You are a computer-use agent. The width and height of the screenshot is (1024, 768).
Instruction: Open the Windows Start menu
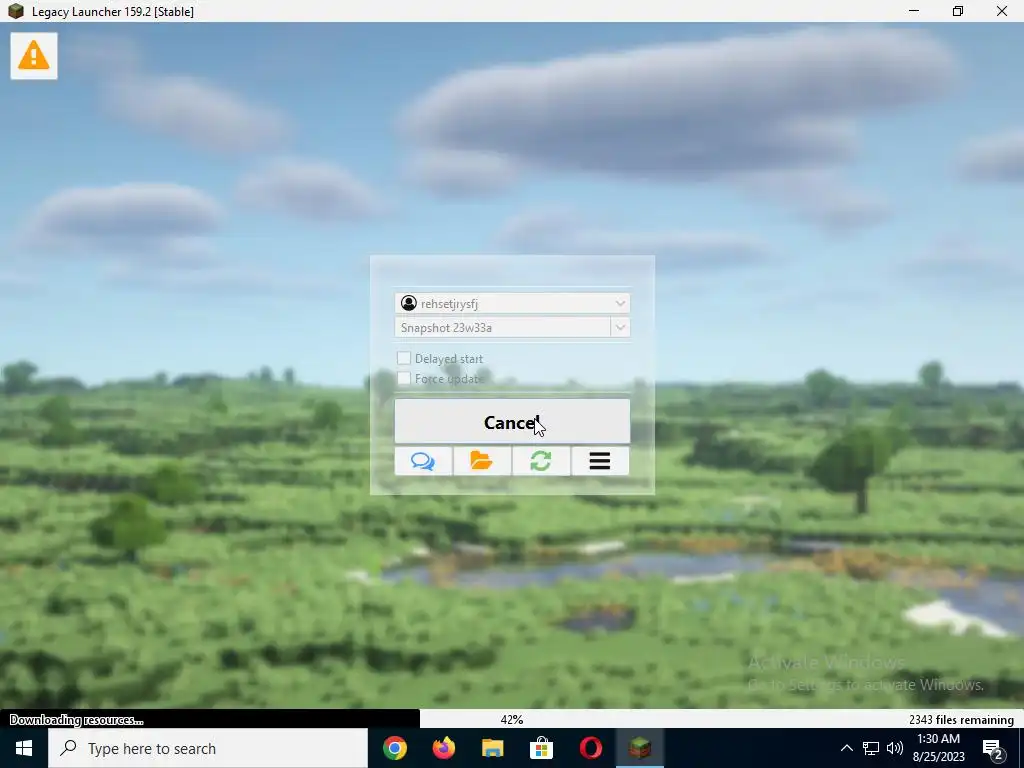24,748
